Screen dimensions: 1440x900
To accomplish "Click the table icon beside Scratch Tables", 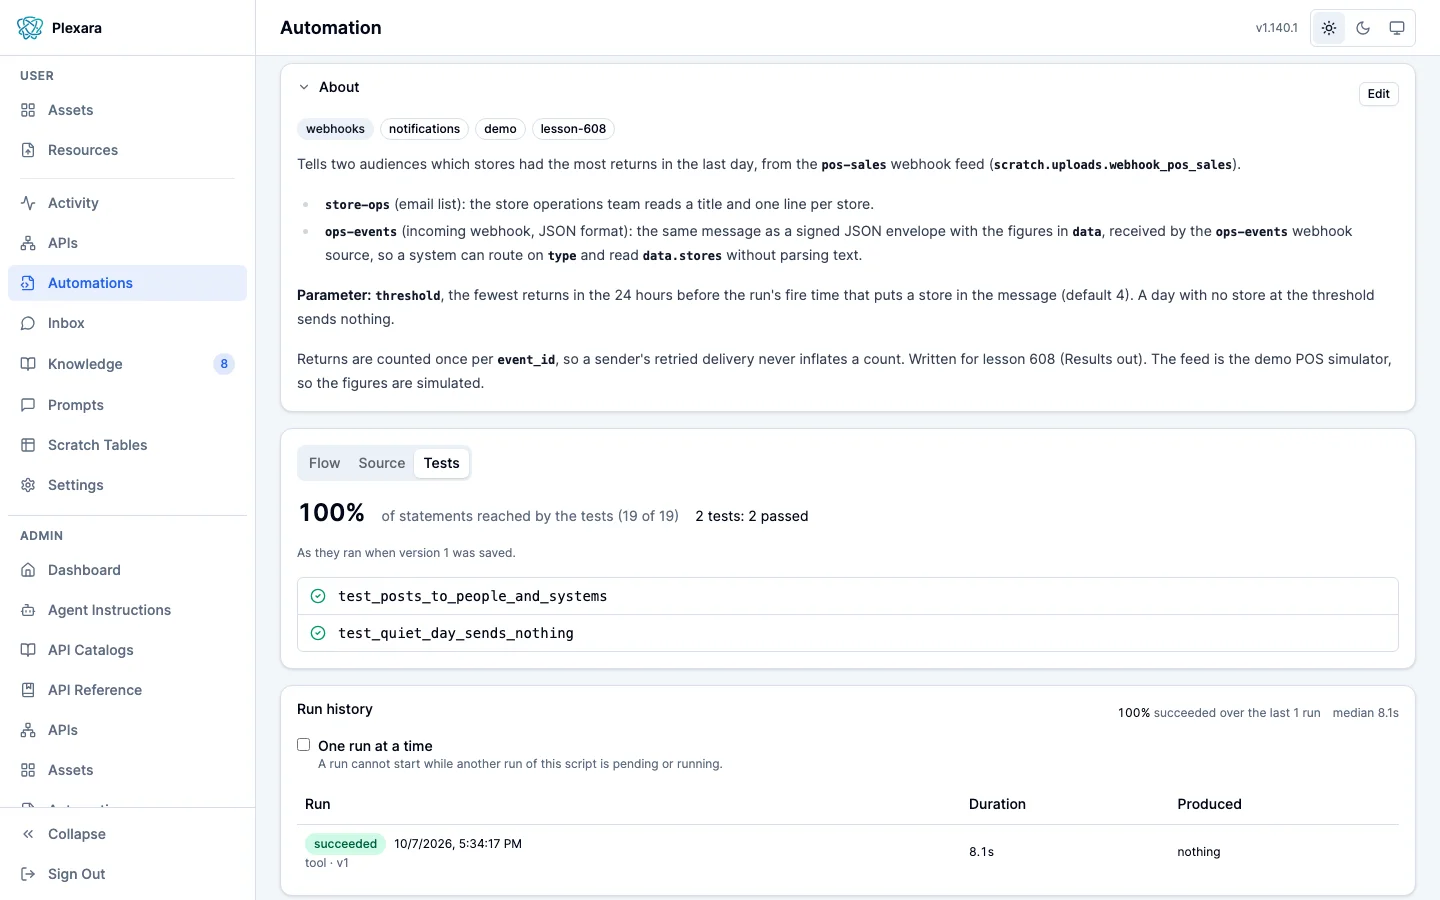I will 28,445.
